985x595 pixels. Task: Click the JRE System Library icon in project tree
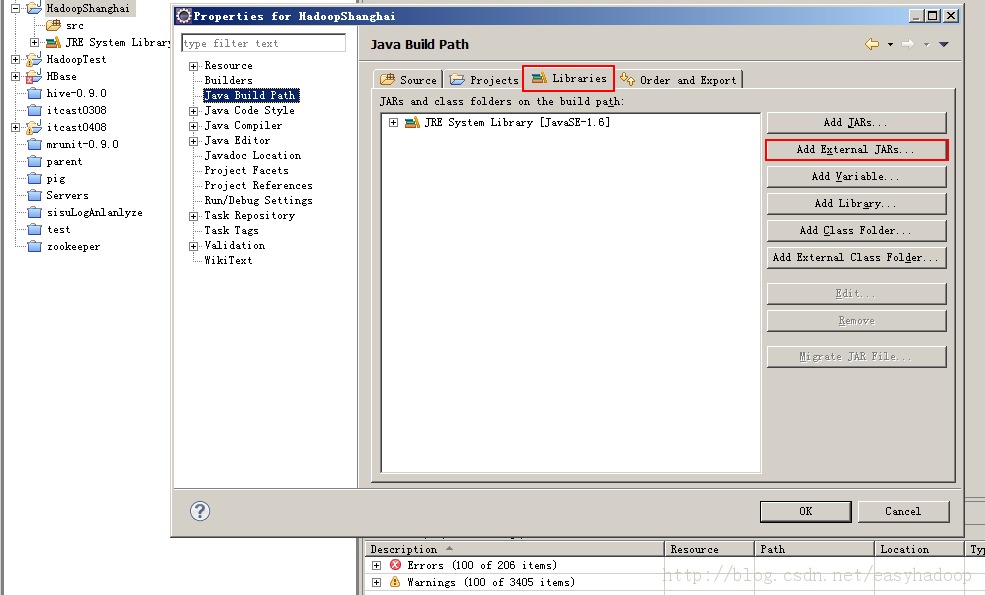pos(53,42)
